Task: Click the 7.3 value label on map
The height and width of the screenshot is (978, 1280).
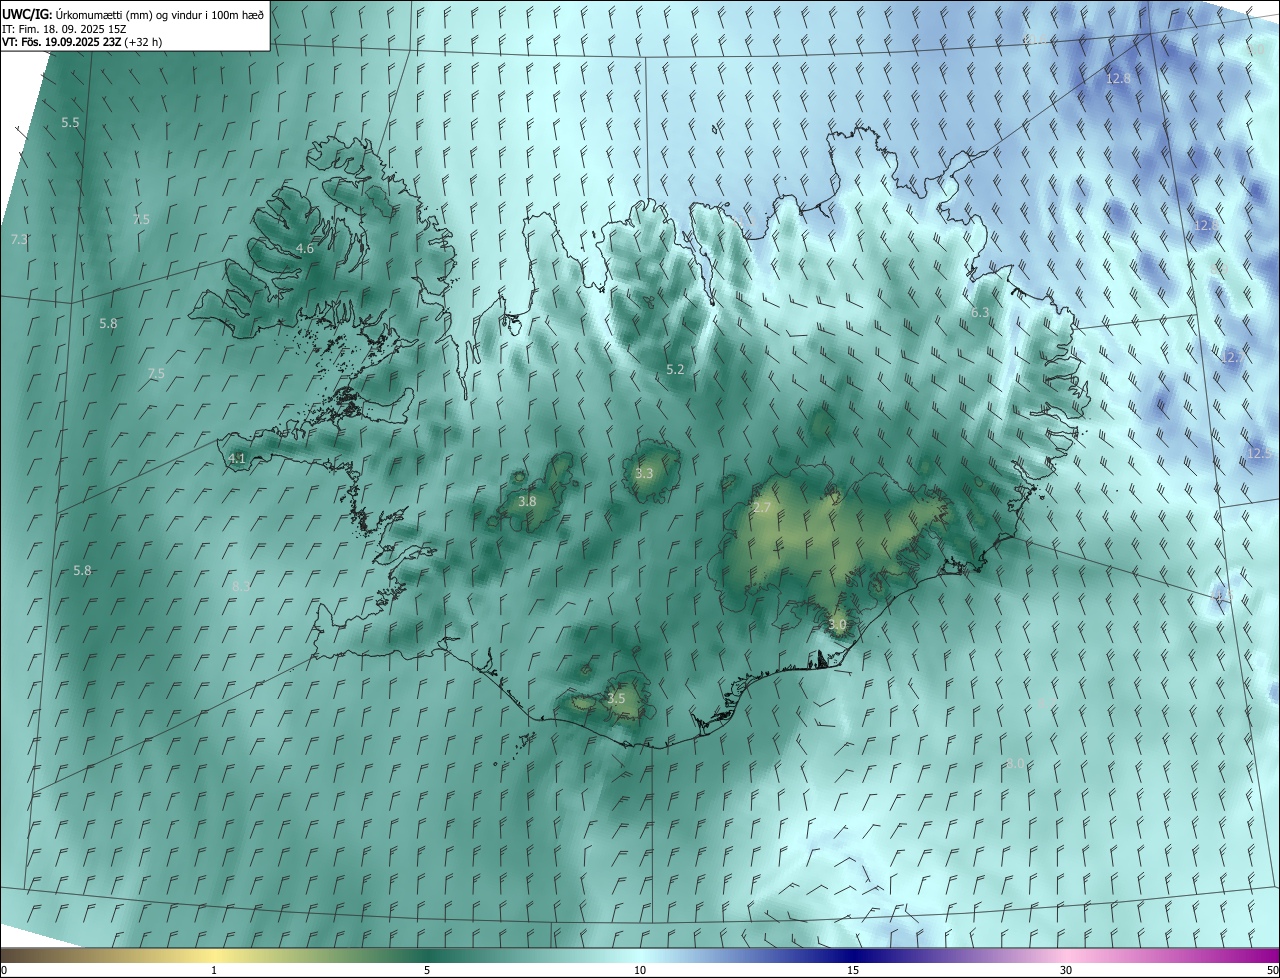Action: coord(19,239)
